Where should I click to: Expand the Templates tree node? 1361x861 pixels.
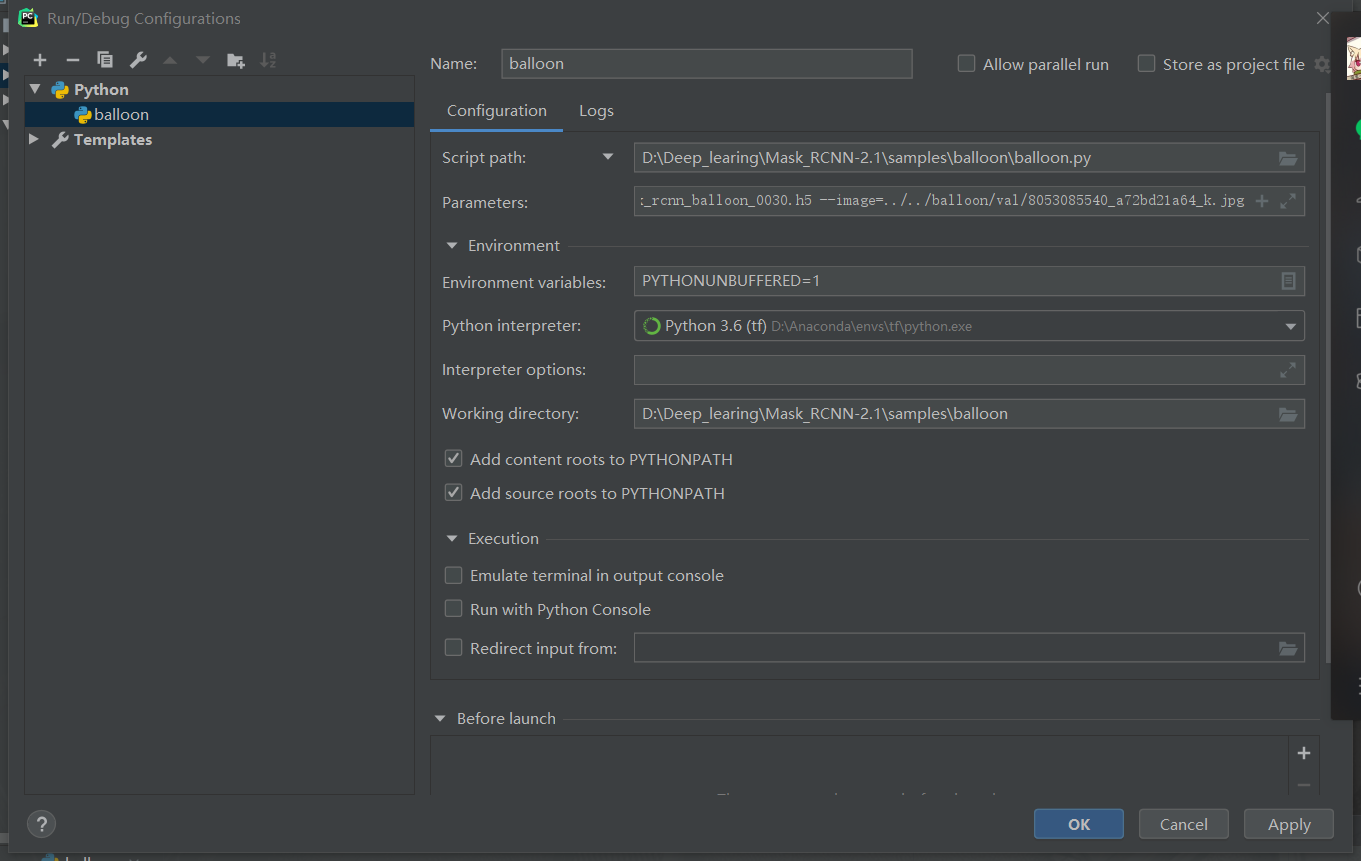pos(35,139)
